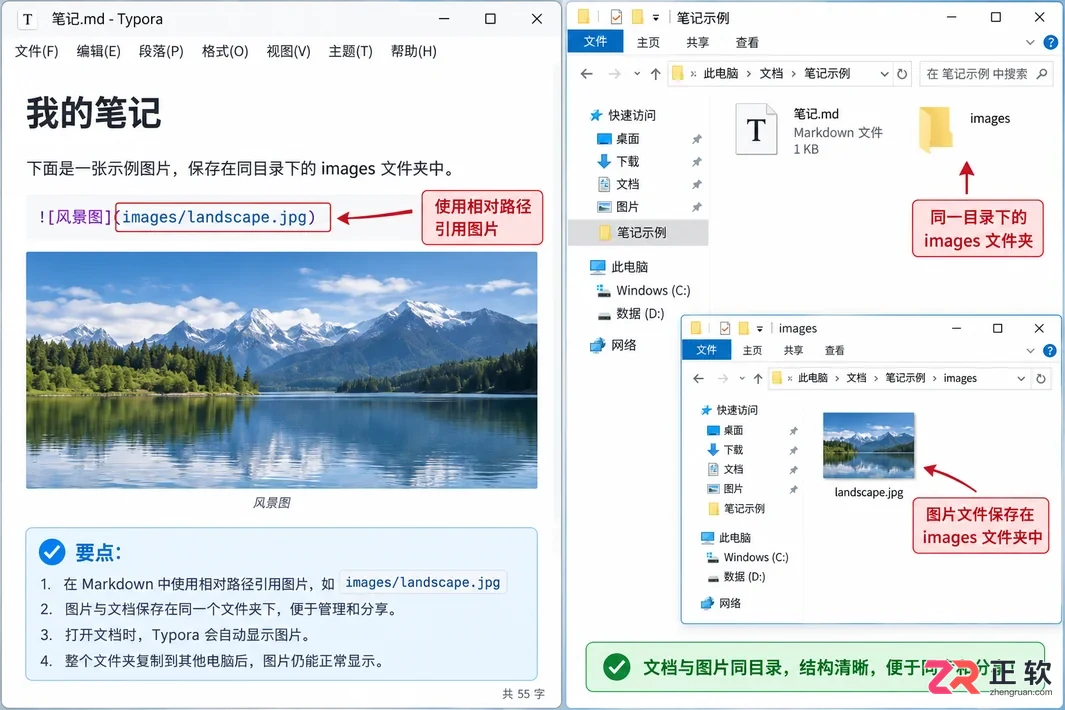
Task: Expand address bar dropdown in 笔记示例 window
Action: 884,74
